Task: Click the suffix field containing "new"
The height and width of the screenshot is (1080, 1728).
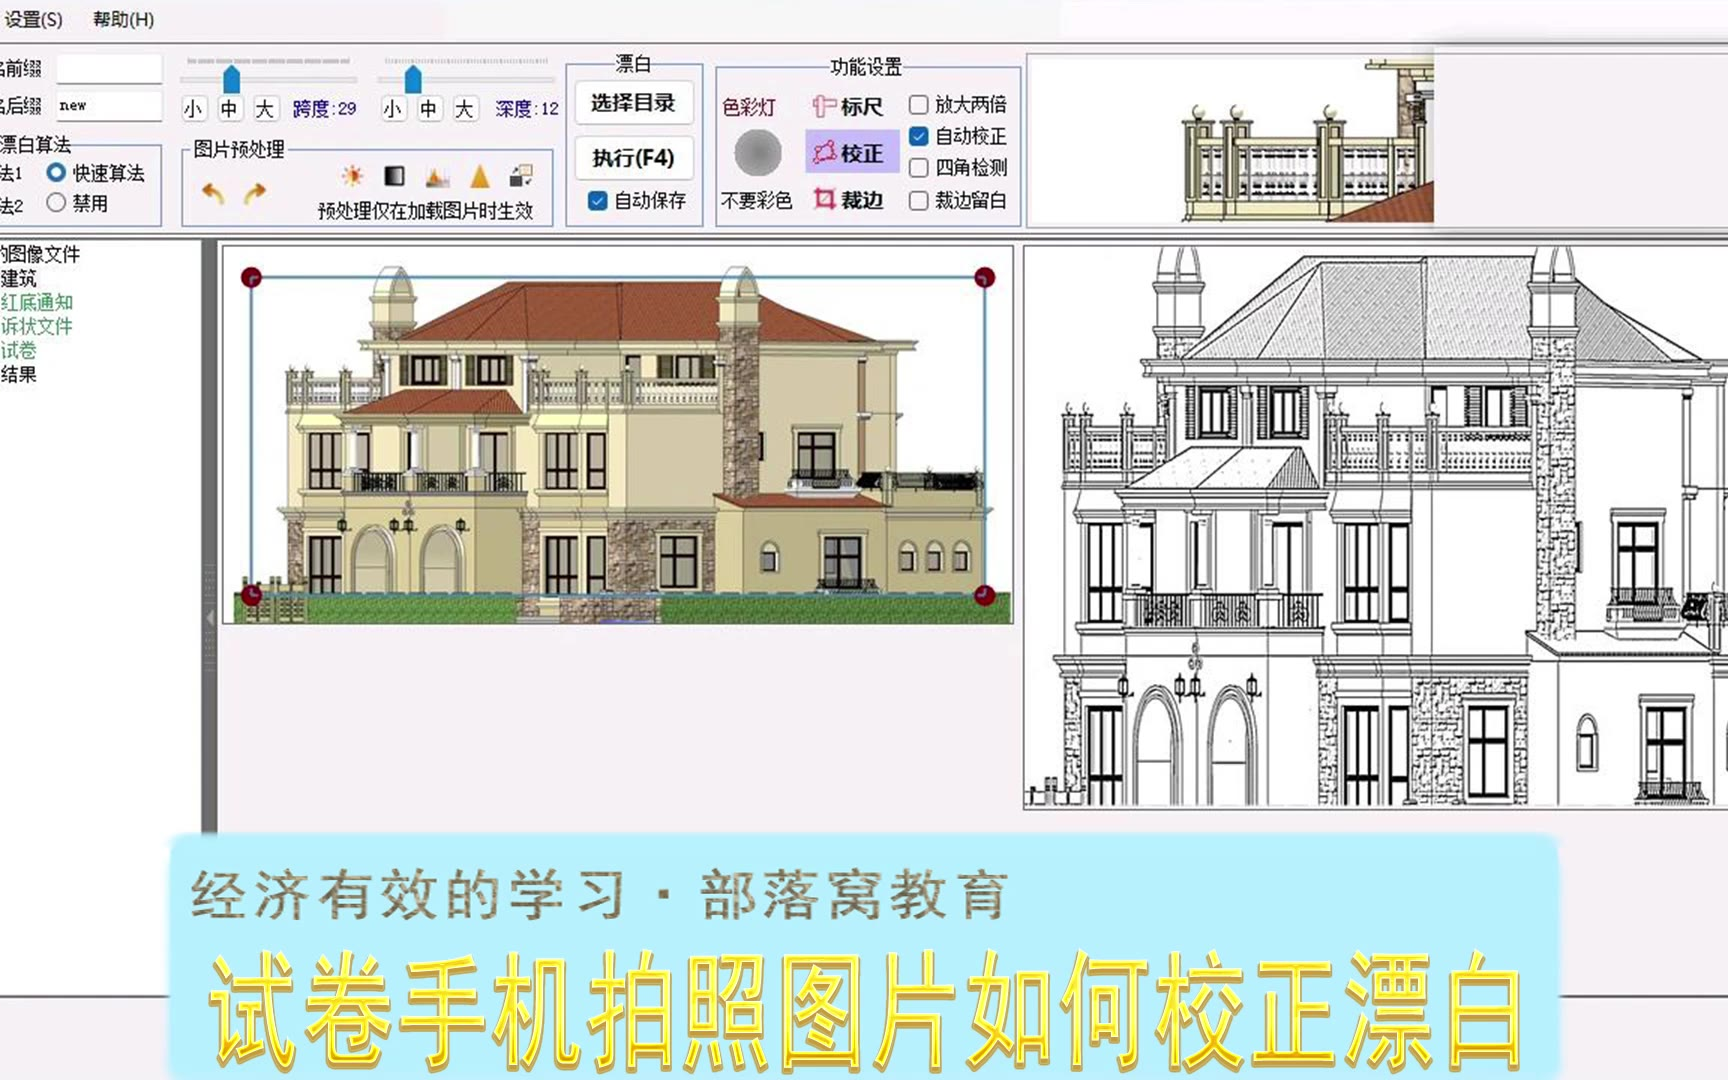Action: (108, 106)
